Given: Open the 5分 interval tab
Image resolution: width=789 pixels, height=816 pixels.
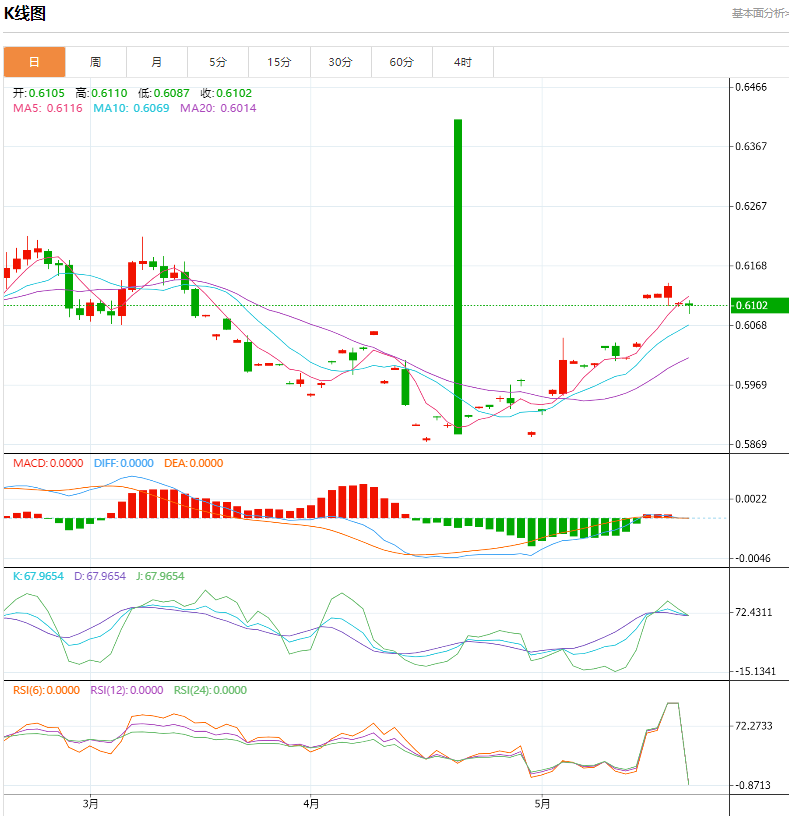Looking at the screenshot, I should (218, 62).
